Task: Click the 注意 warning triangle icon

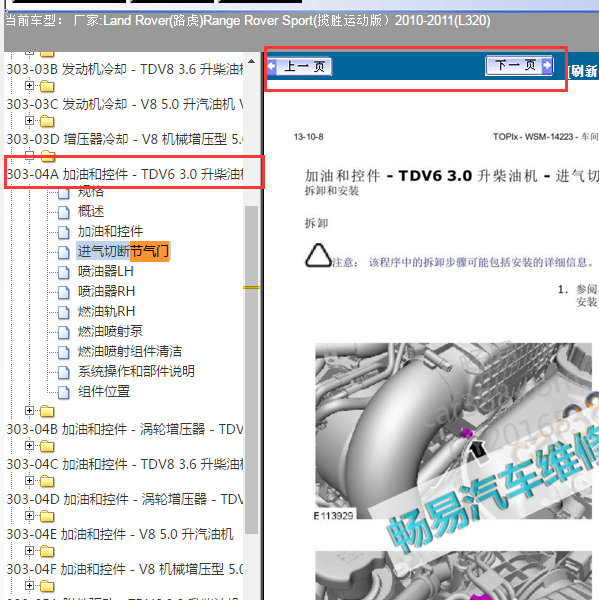Action: tap(318, 255)
